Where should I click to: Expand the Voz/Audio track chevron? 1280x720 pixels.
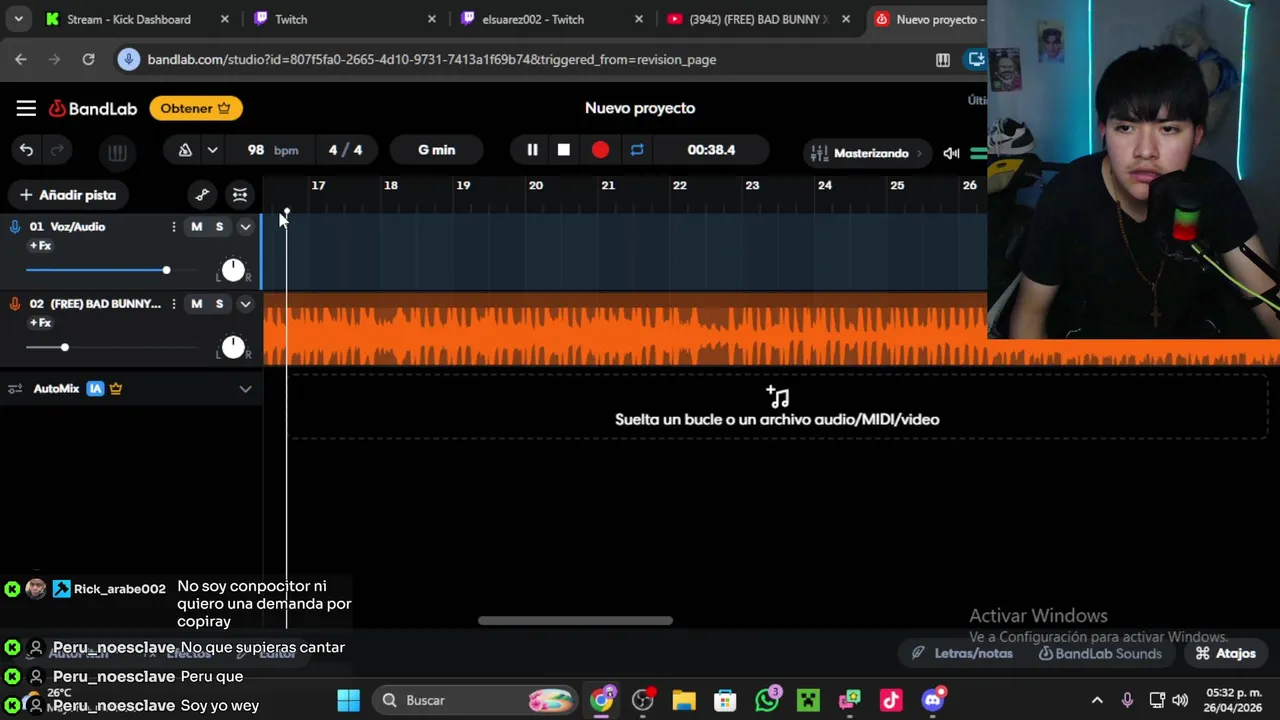[245, 227]
